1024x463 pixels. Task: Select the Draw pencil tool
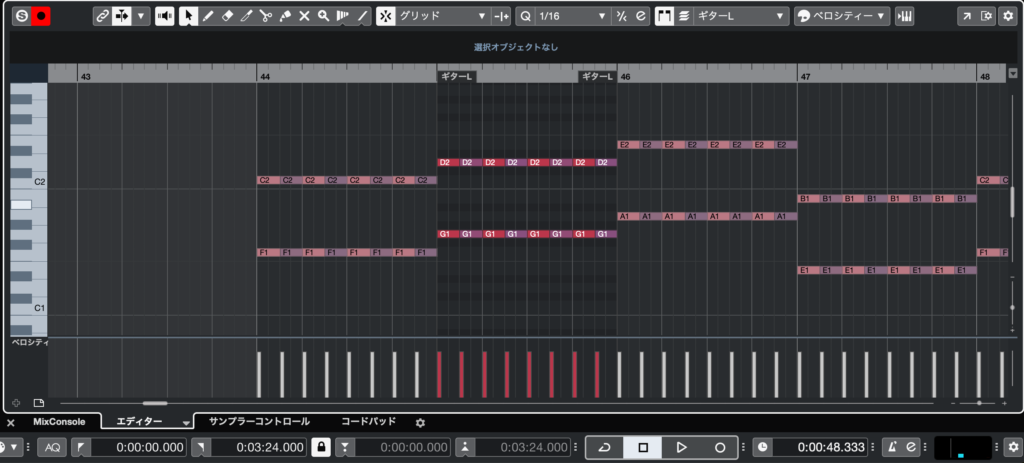(207, 16)
